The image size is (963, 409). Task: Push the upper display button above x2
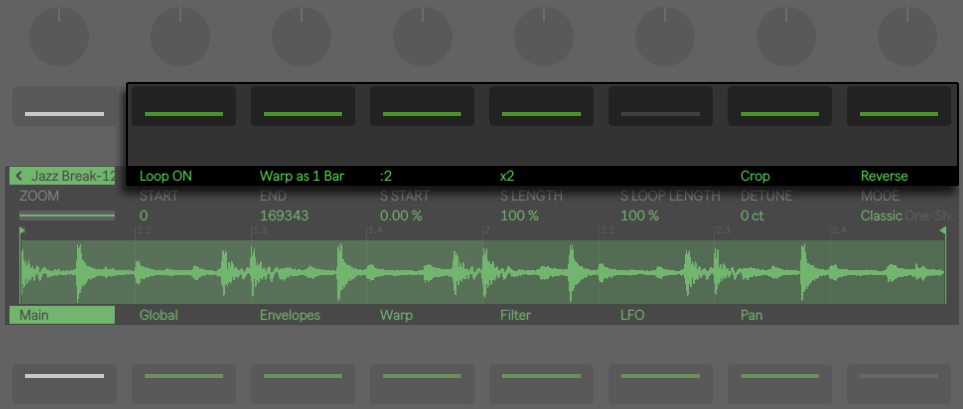[x=541, y=106]
